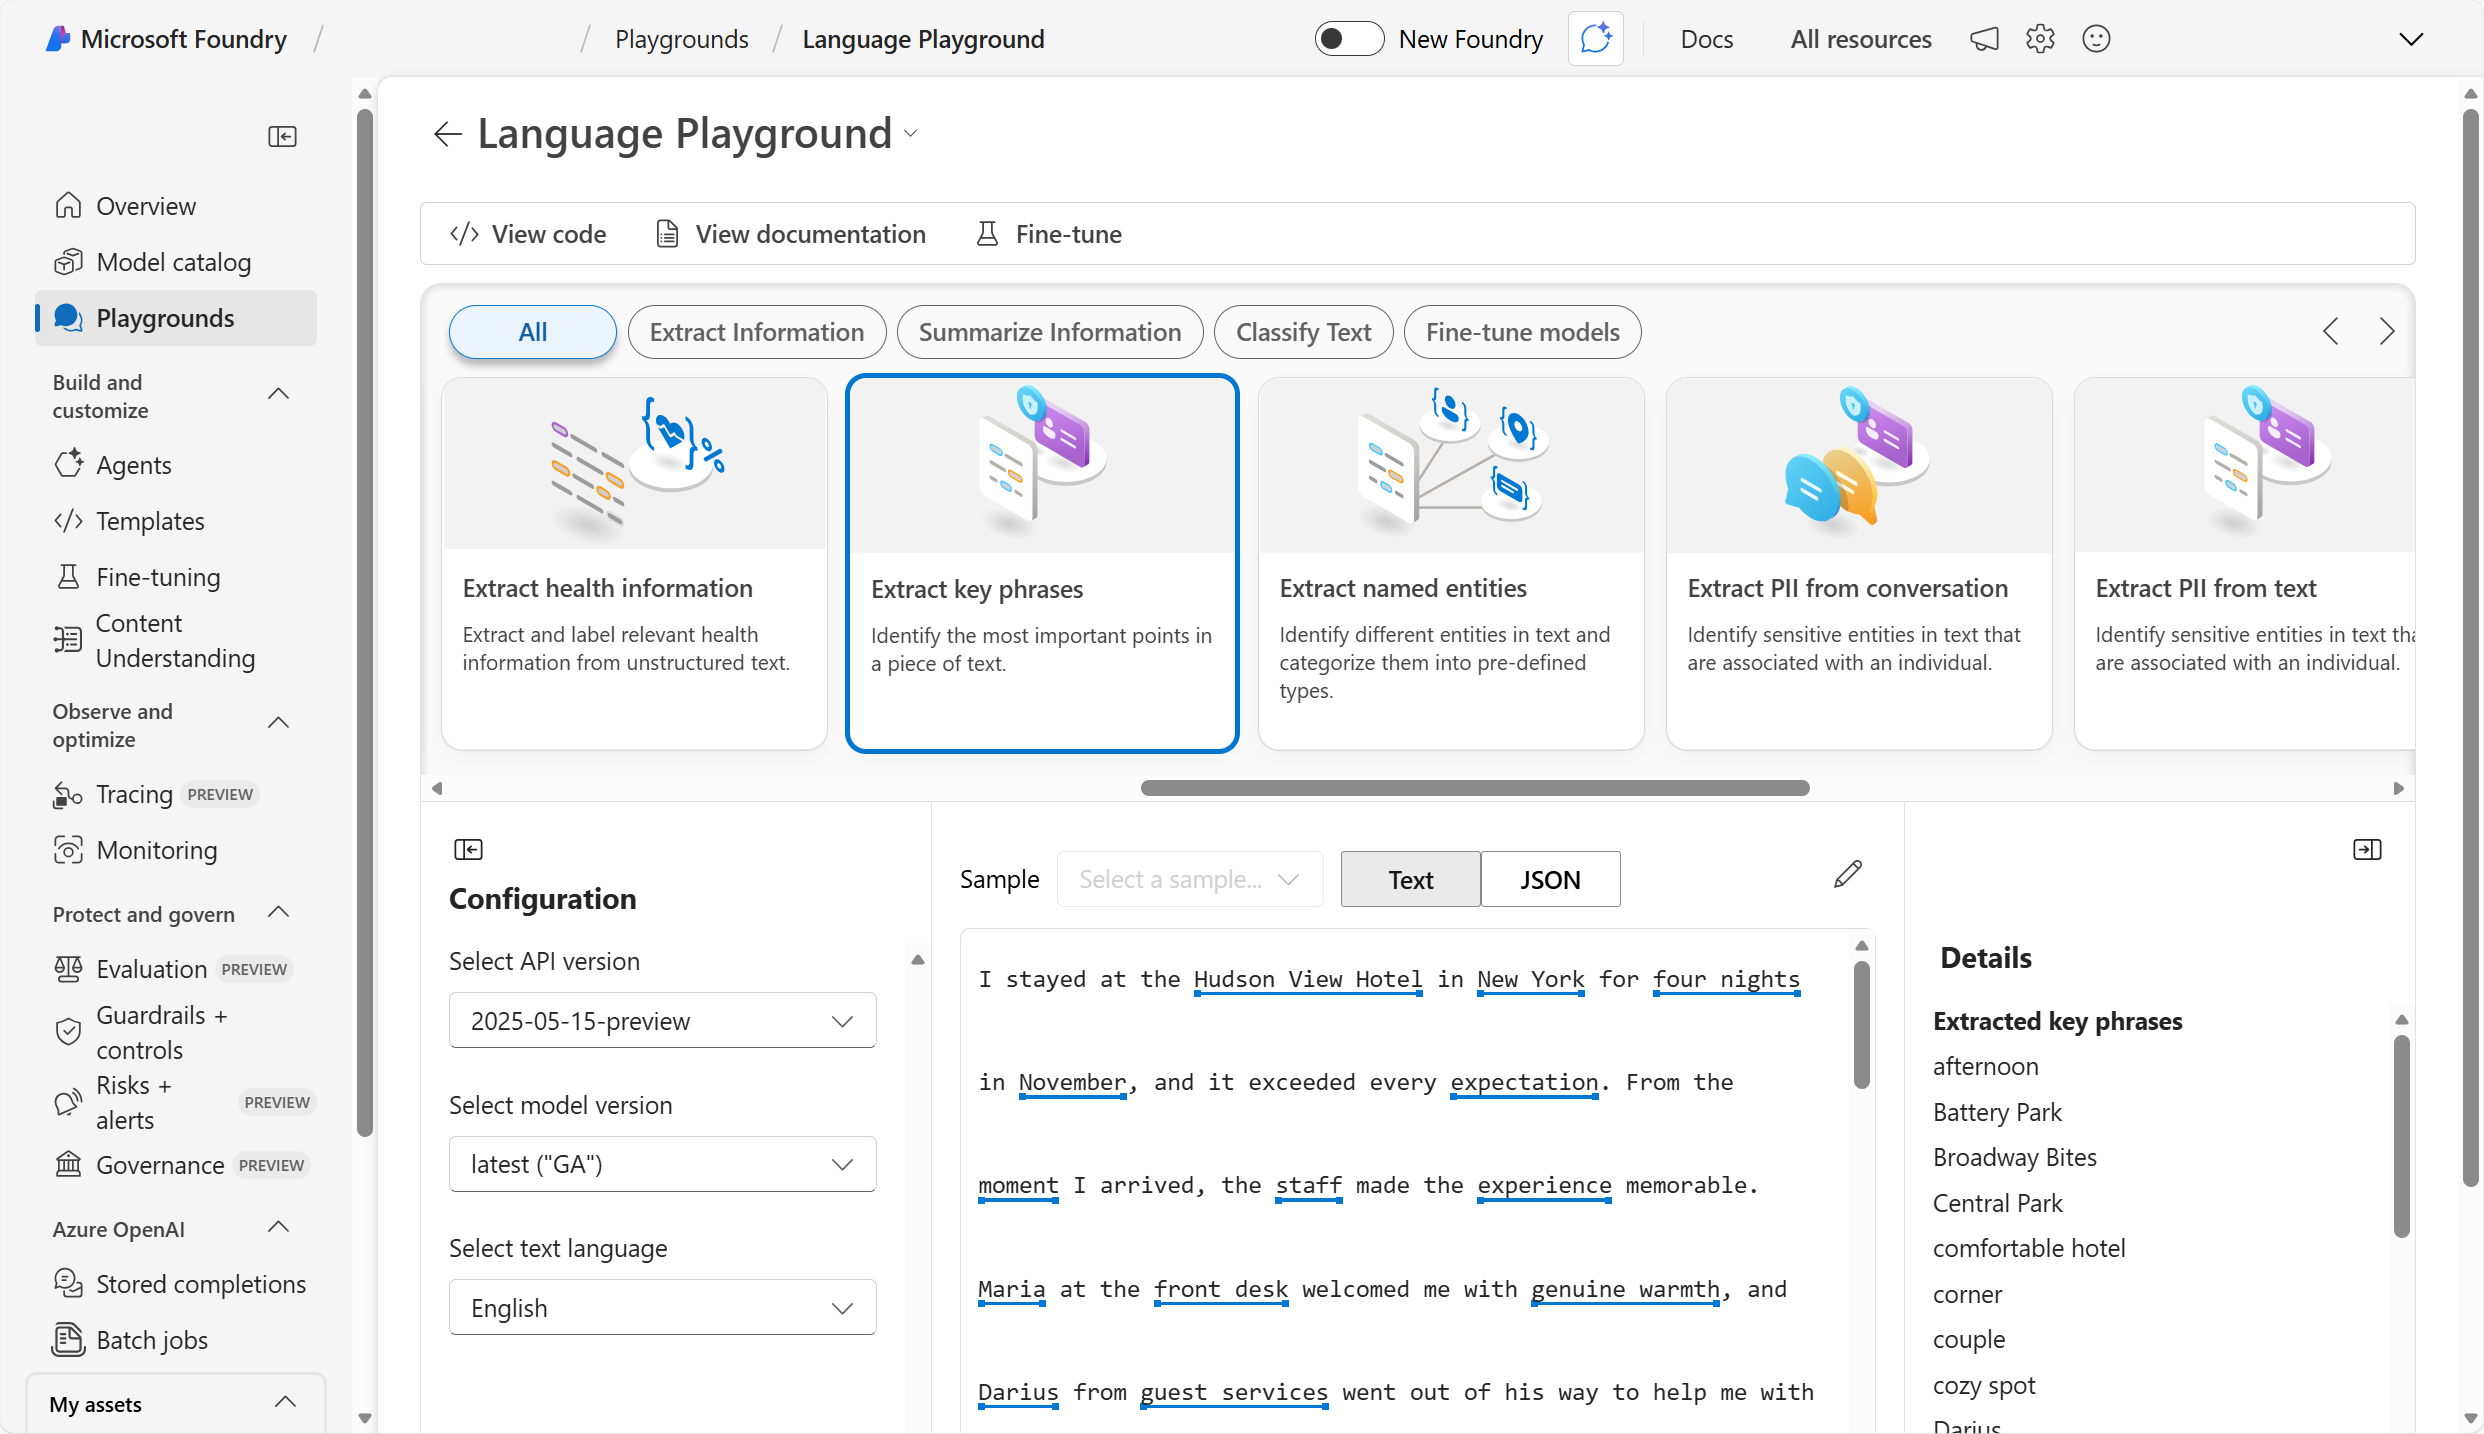Viewport: 2484px width, 1434px height.
Task: Open View documentation
Action: coord(789,233)
